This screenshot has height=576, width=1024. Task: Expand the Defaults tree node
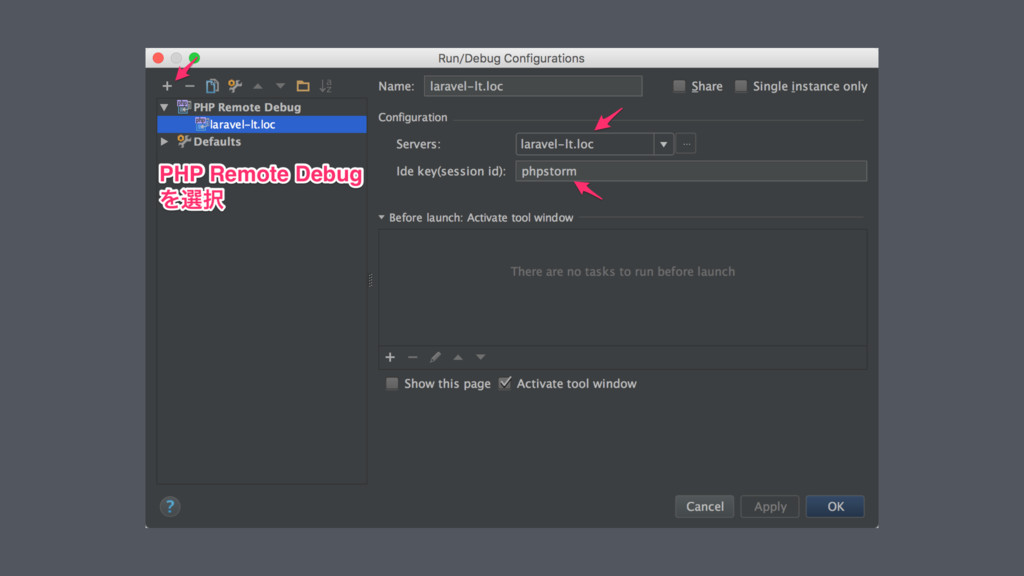164,141
